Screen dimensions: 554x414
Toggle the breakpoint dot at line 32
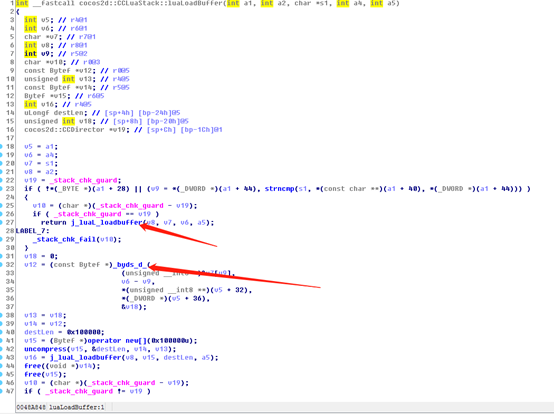tap(1, 265)
